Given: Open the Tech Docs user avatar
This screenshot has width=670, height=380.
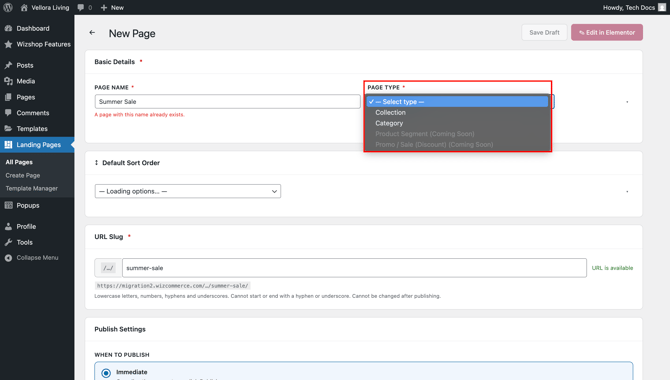Looking at the screenshot, I should coord(662,7).
